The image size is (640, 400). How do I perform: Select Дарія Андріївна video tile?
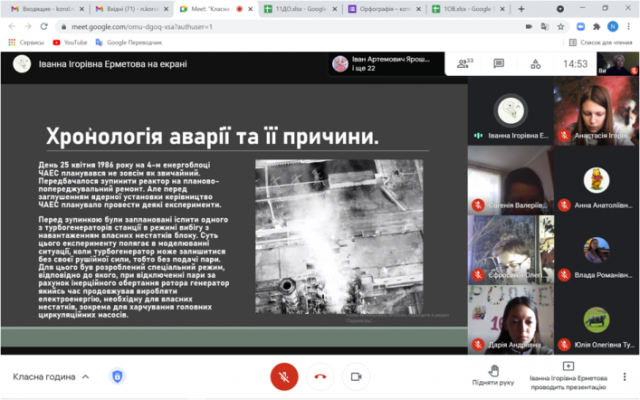coord(511,320)
